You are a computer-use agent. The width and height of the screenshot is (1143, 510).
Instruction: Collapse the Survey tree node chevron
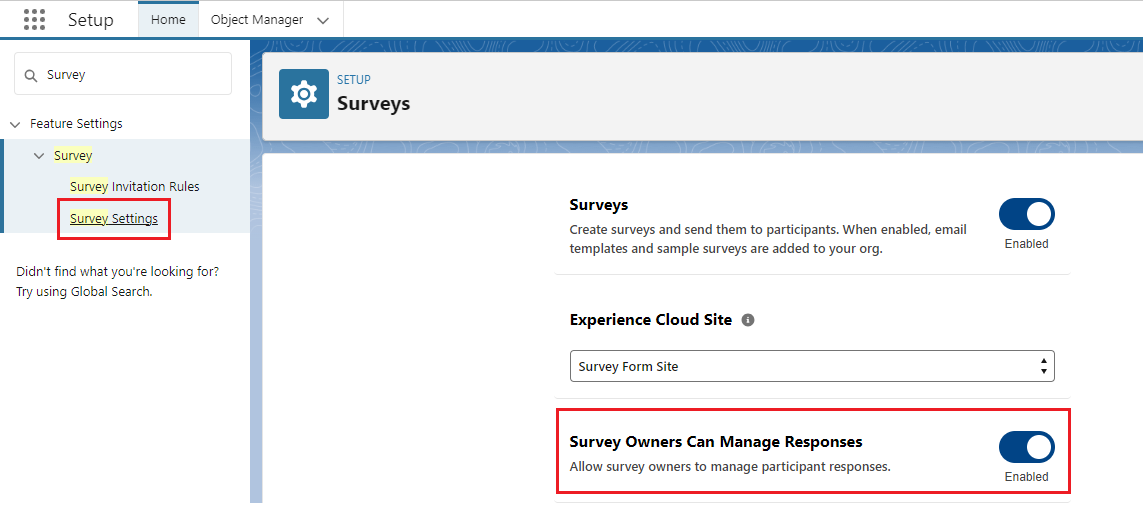pyautogui.click(x=39, y=156)
